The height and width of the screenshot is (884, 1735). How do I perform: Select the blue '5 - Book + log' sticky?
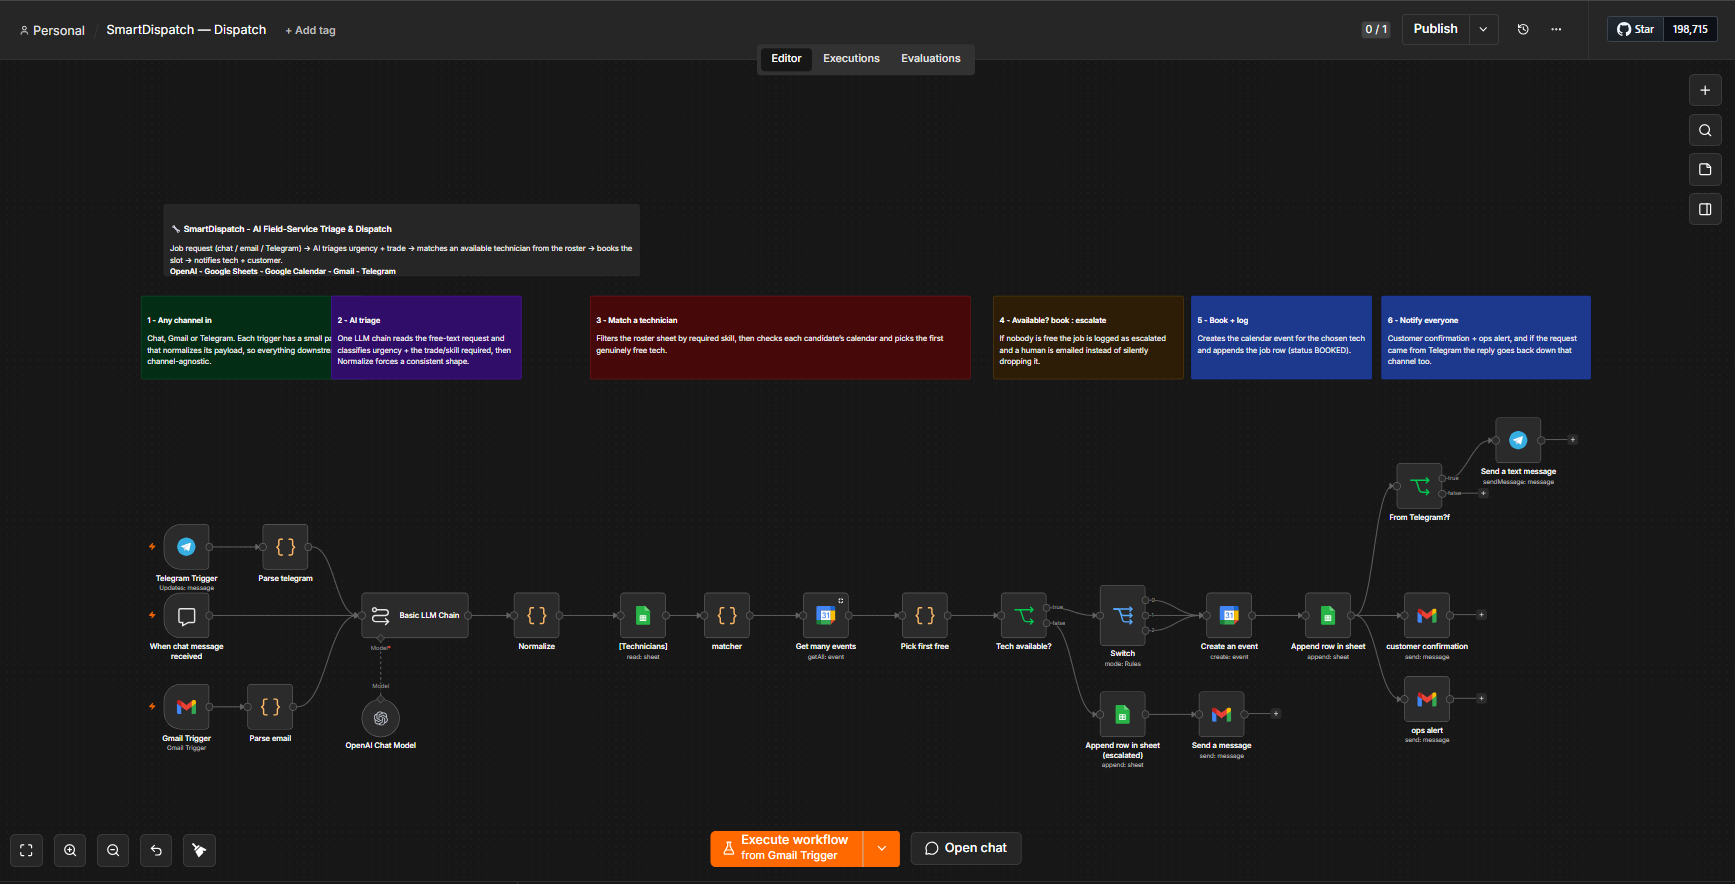(1281, 337)
